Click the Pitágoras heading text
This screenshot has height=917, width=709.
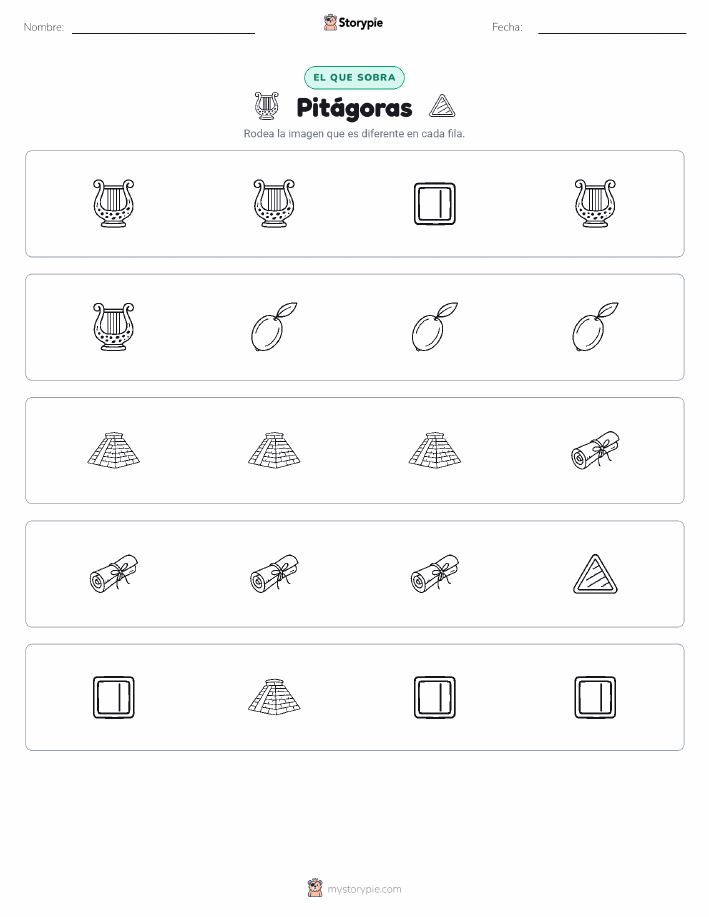[x=354, y=108]
